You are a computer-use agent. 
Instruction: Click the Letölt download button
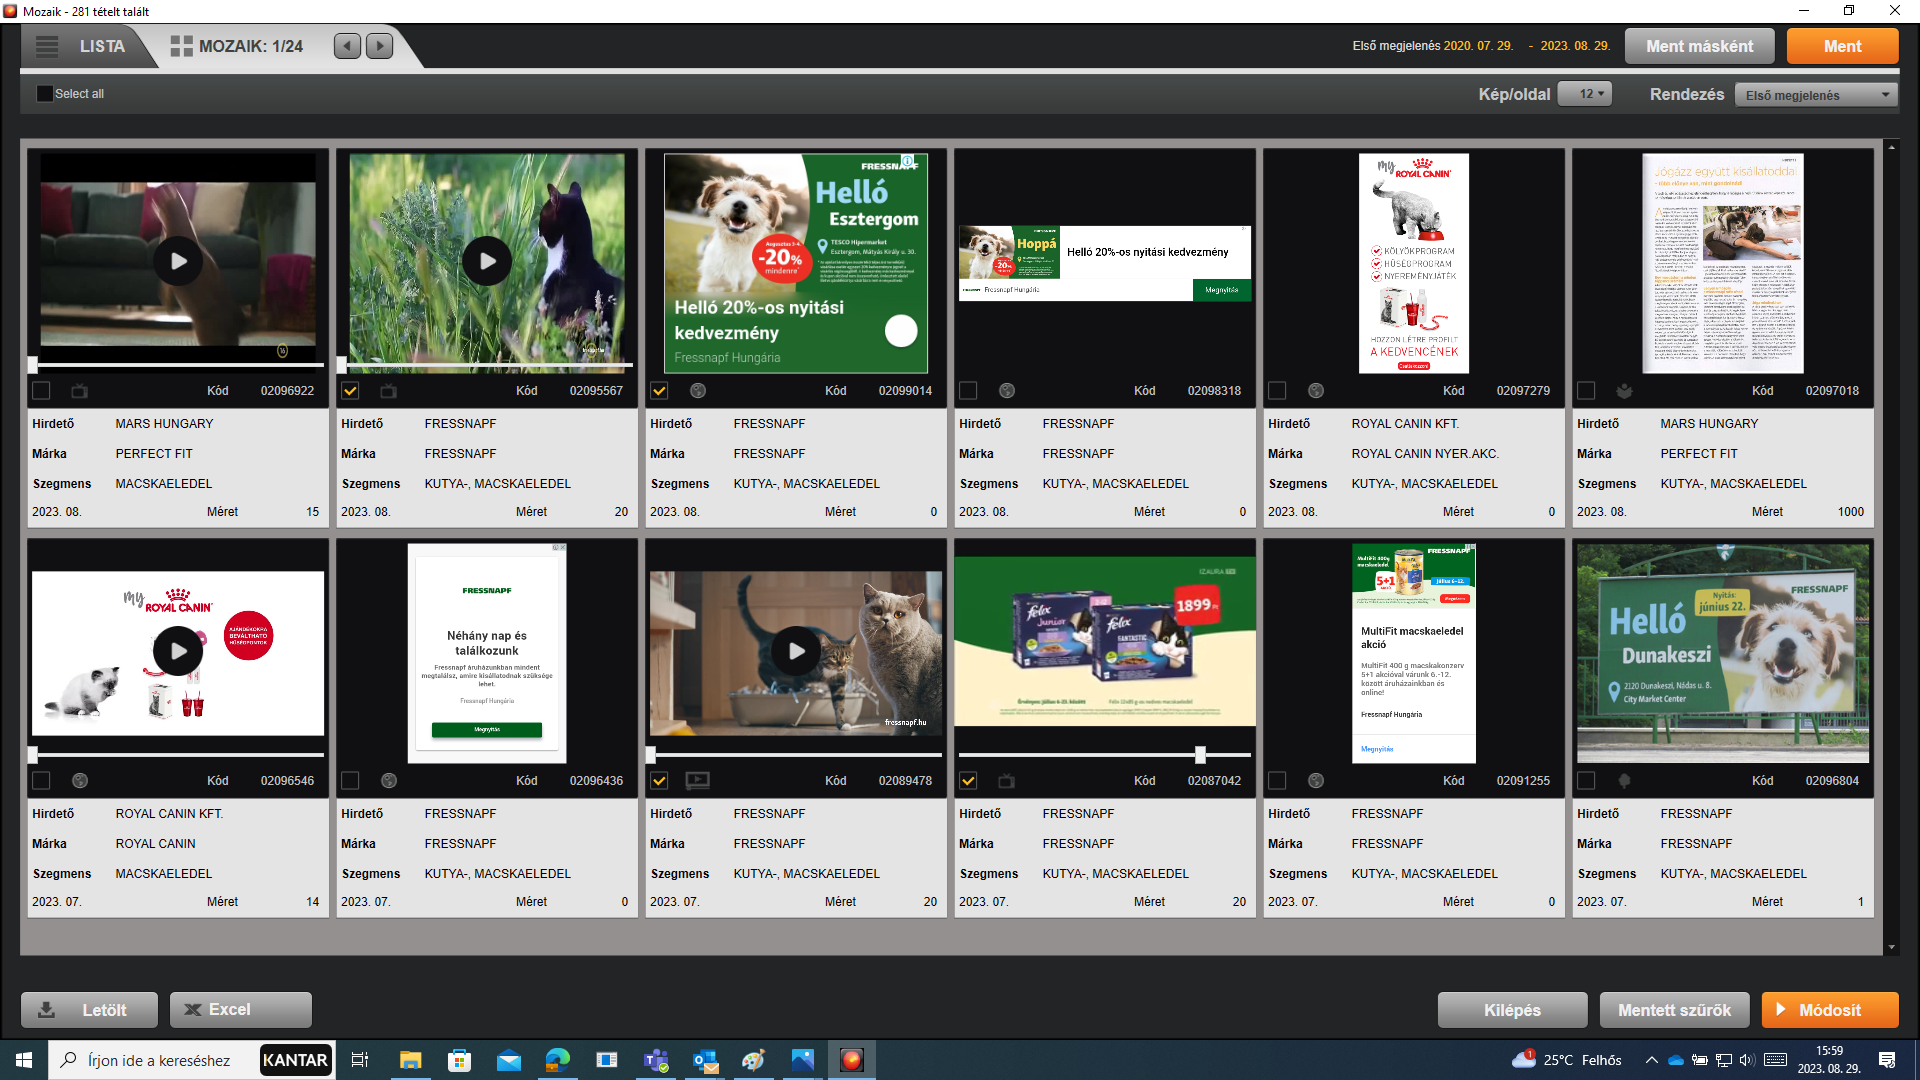[89, 1010]
